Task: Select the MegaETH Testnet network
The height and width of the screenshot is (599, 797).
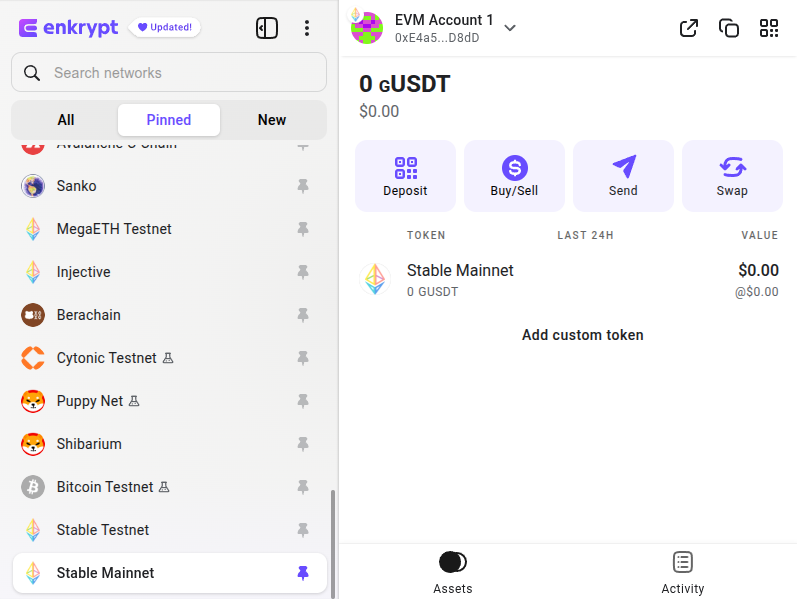Action: click(x=169, y=229)
